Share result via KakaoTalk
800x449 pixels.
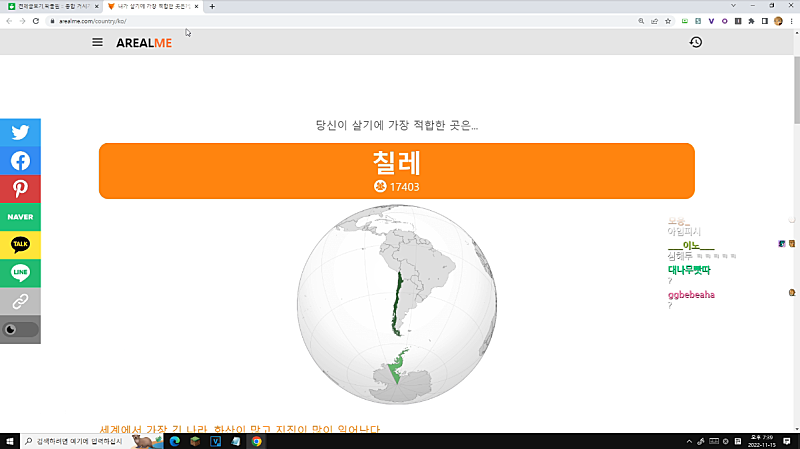[20, 245]
